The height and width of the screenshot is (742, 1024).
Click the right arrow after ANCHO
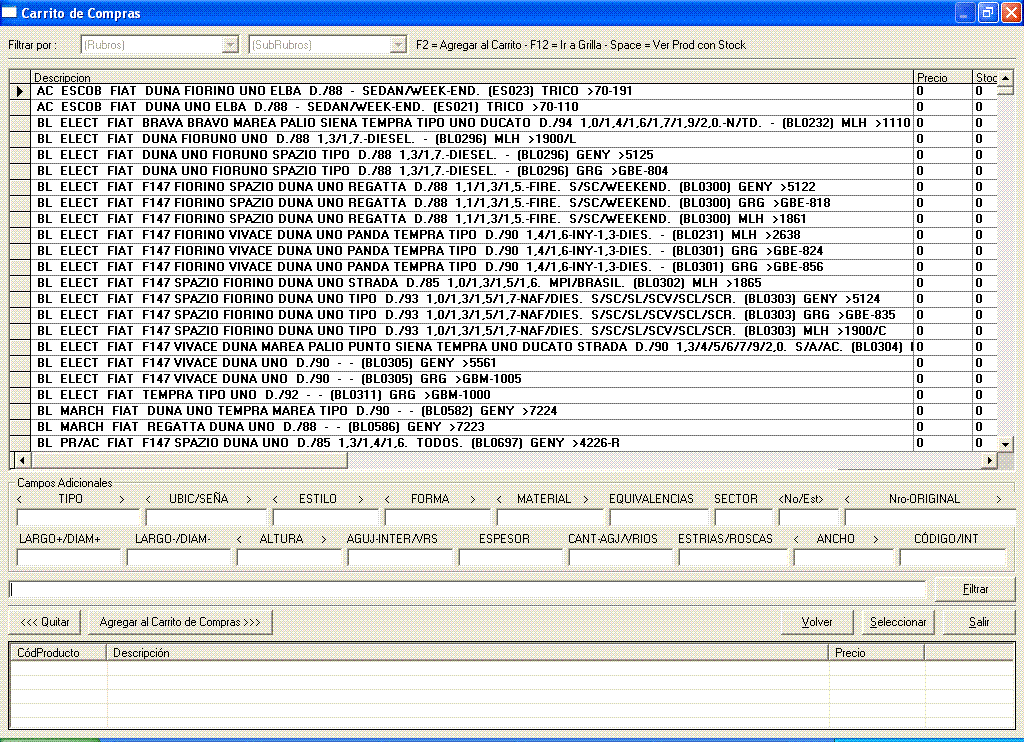coord(876,539)
